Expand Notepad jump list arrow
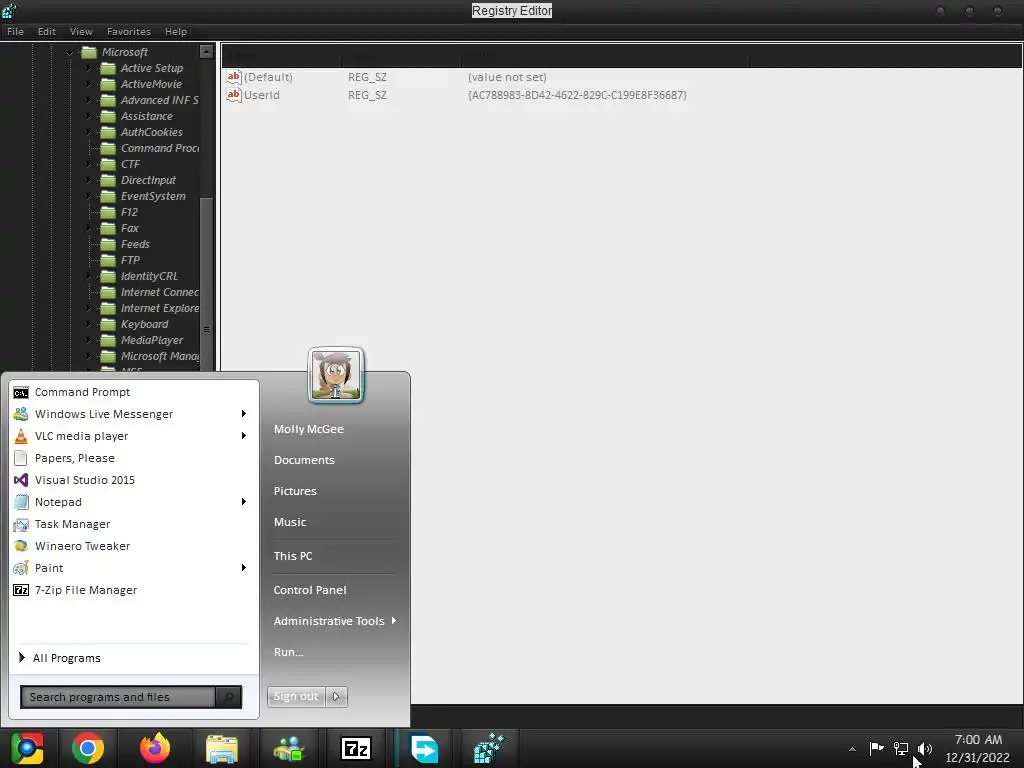The image size is (1024, 768). (244, 502)
